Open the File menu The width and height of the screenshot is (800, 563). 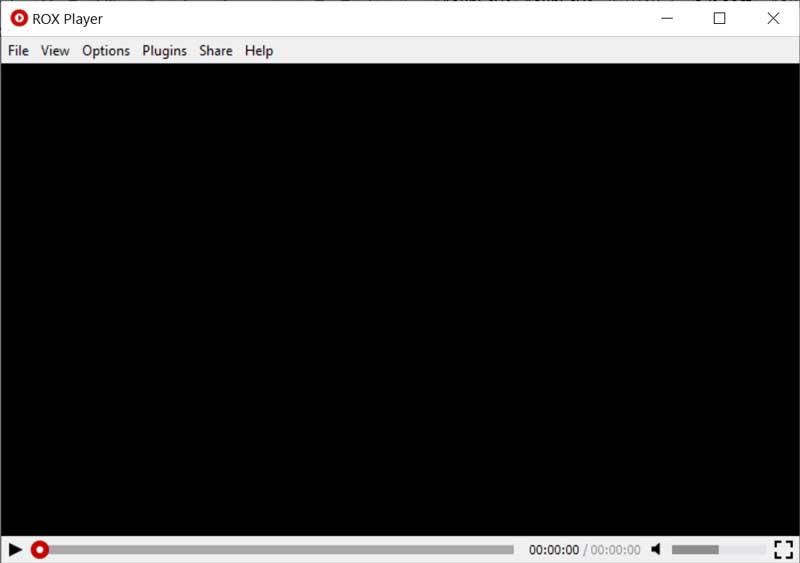point(18,51)
